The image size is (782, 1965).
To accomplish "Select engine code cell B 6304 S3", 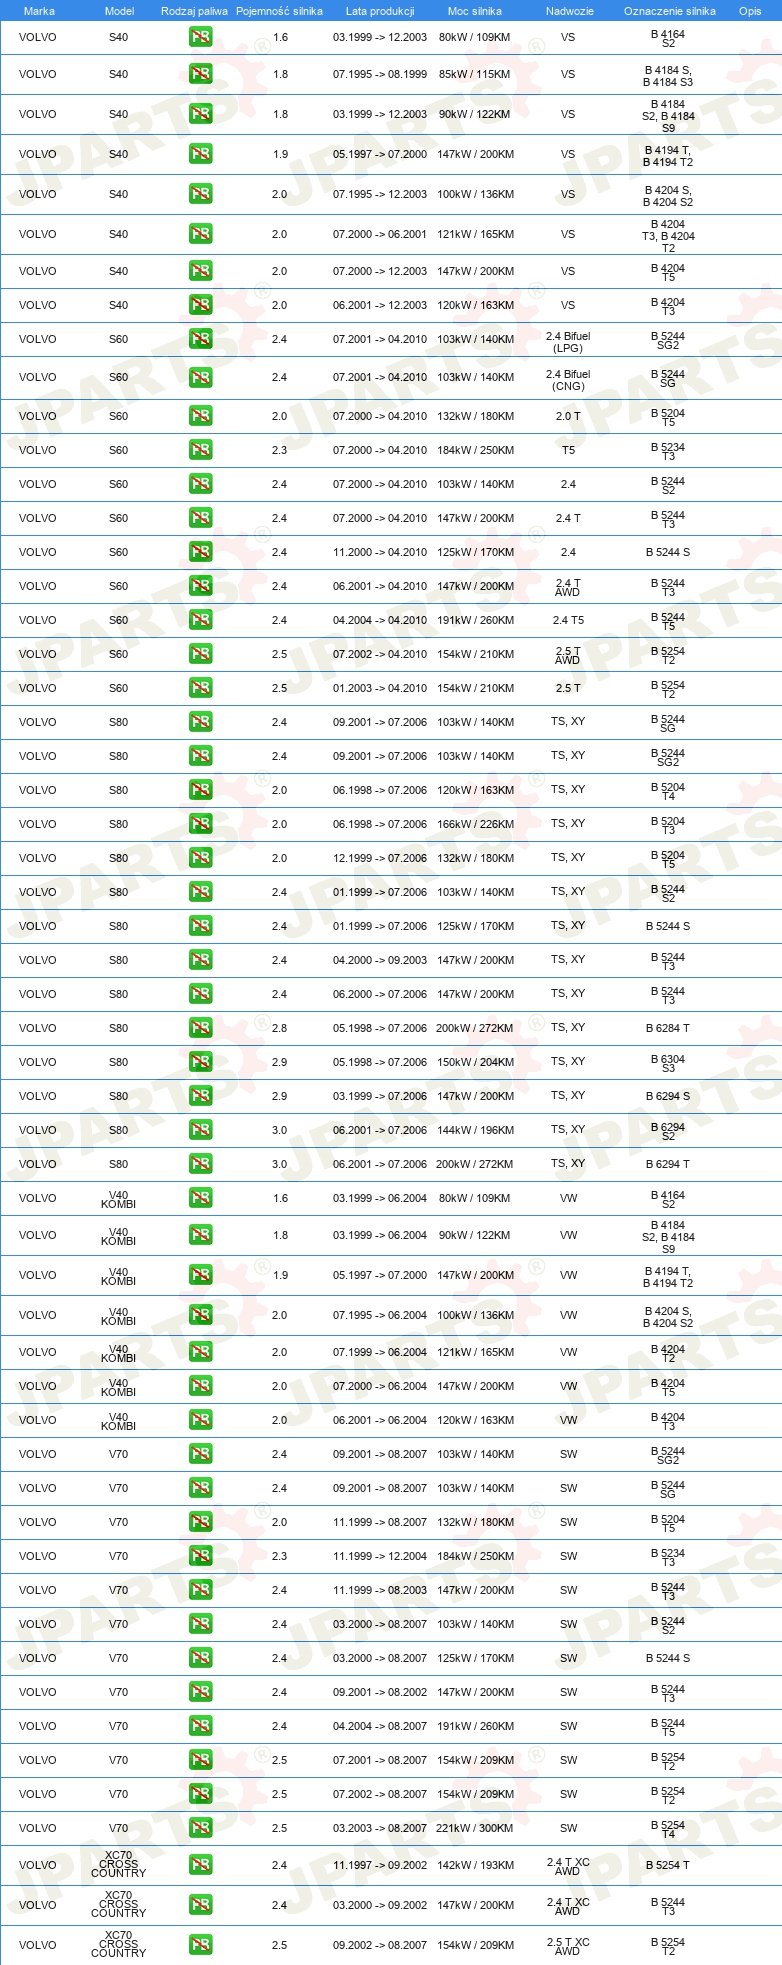I will coord(668,1063).
